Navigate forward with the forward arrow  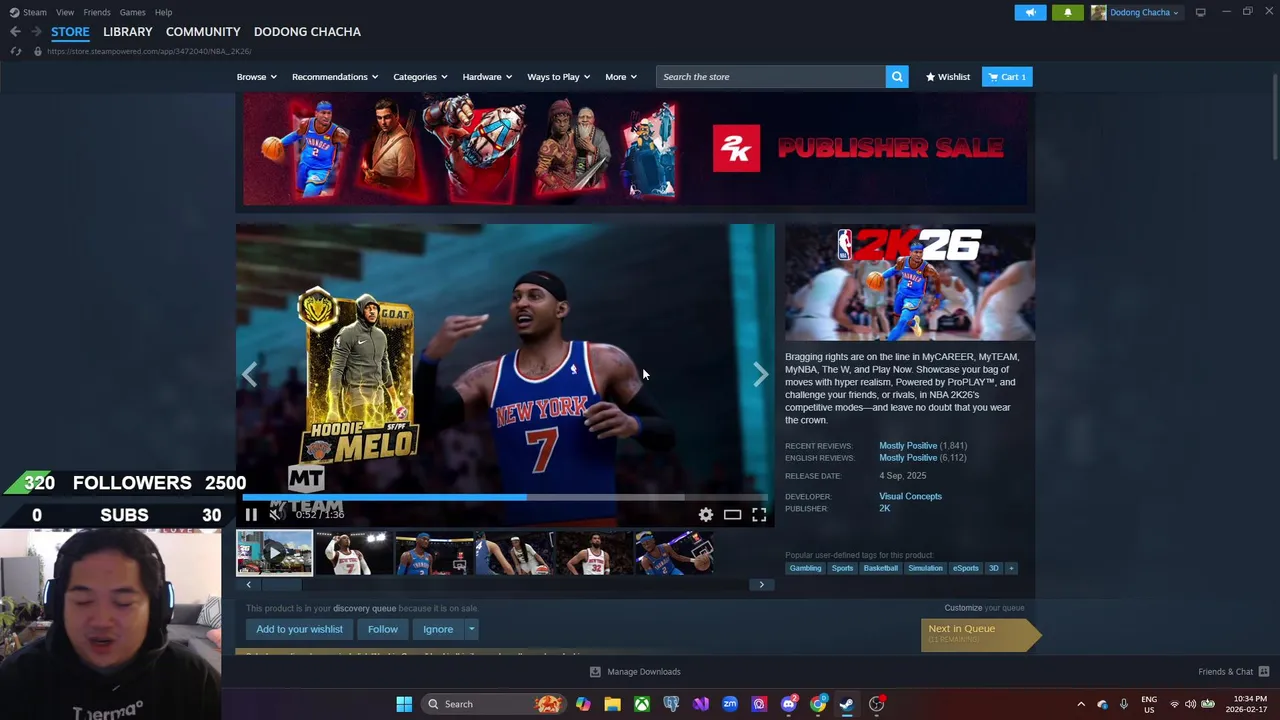coord(36,32)
